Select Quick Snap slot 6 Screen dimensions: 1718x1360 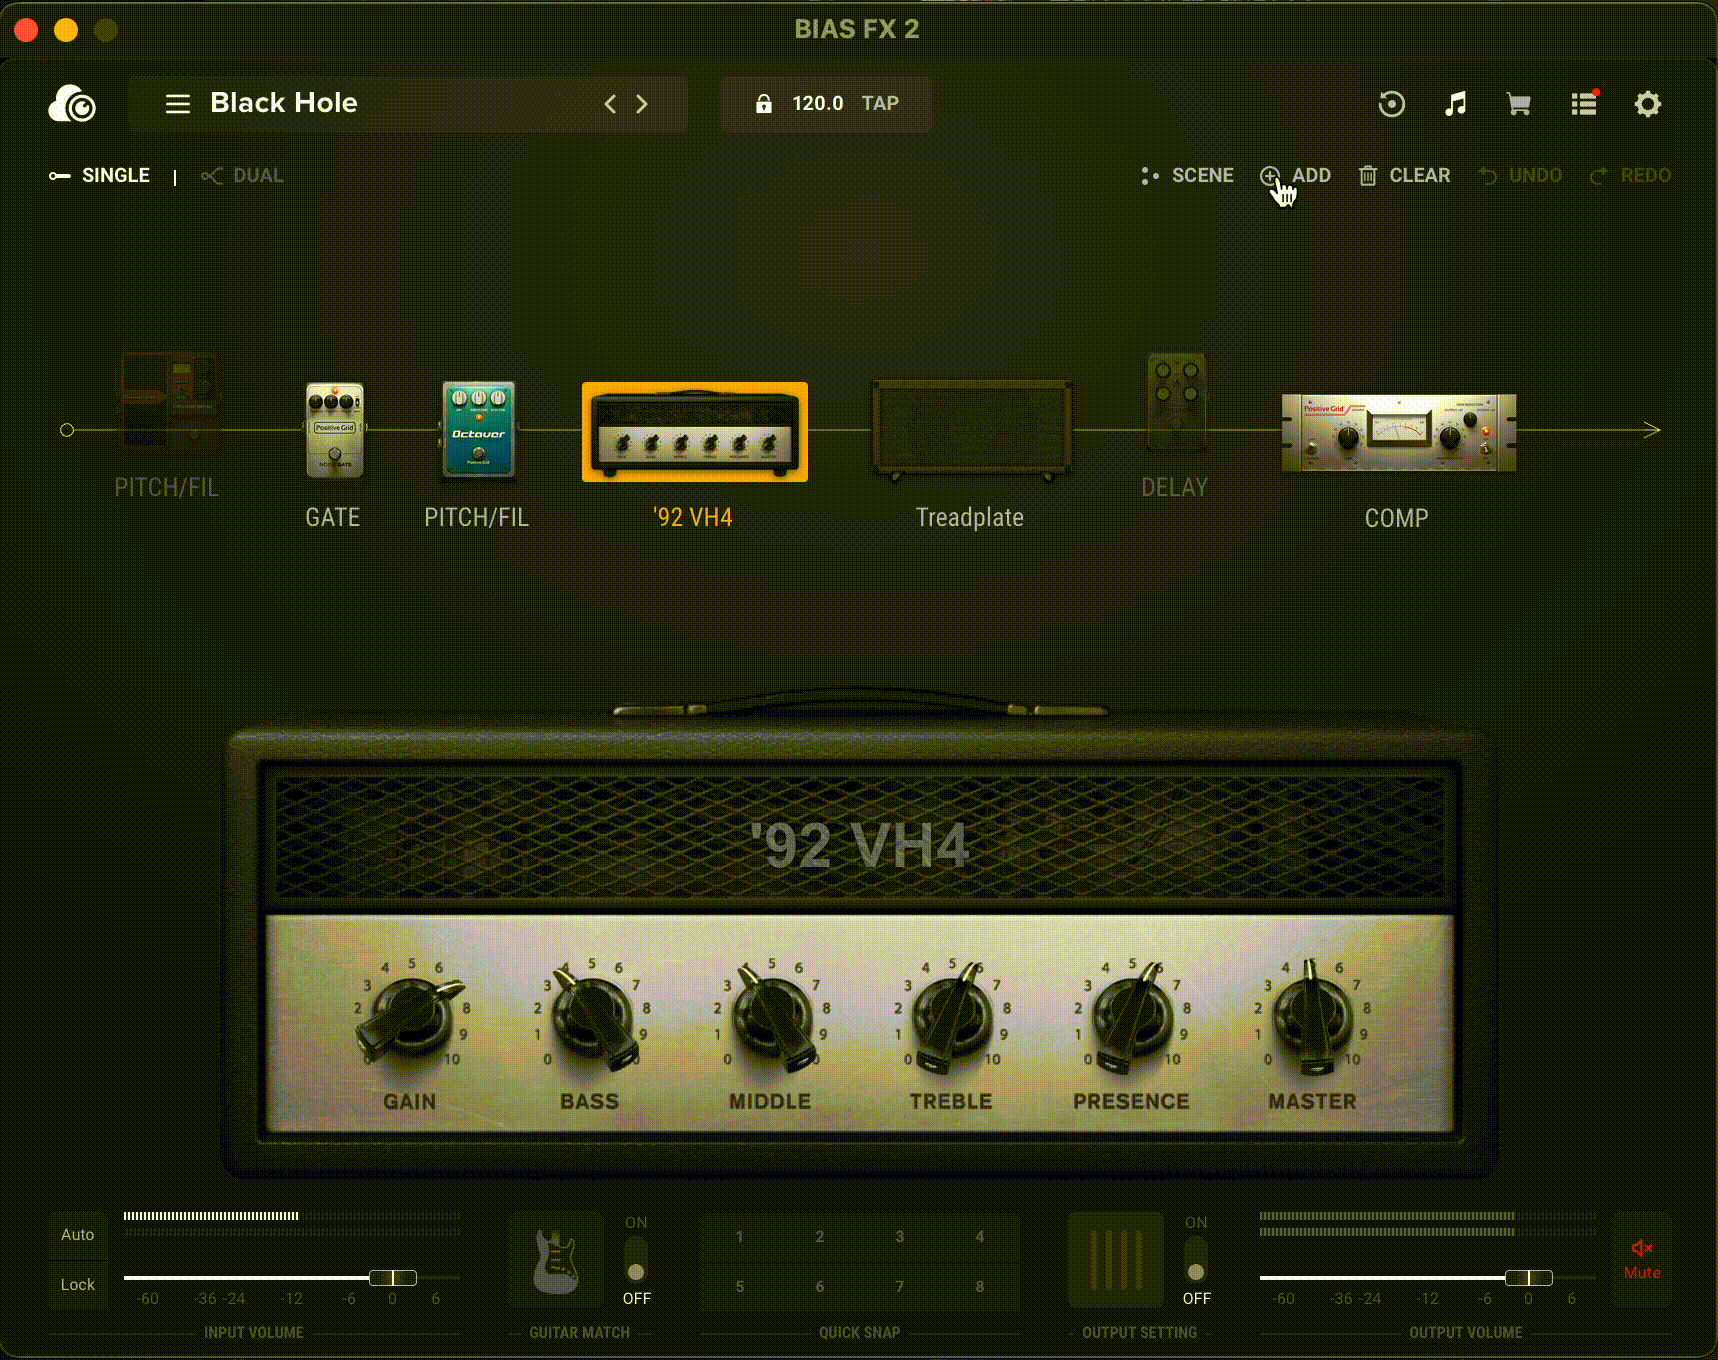(x=820, y=1287)
